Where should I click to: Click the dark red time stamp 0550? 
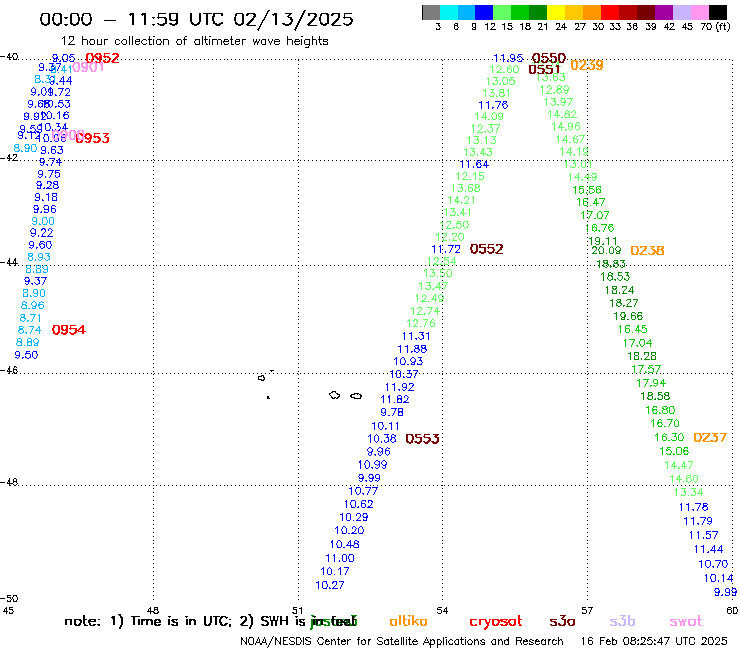point(548,58)
